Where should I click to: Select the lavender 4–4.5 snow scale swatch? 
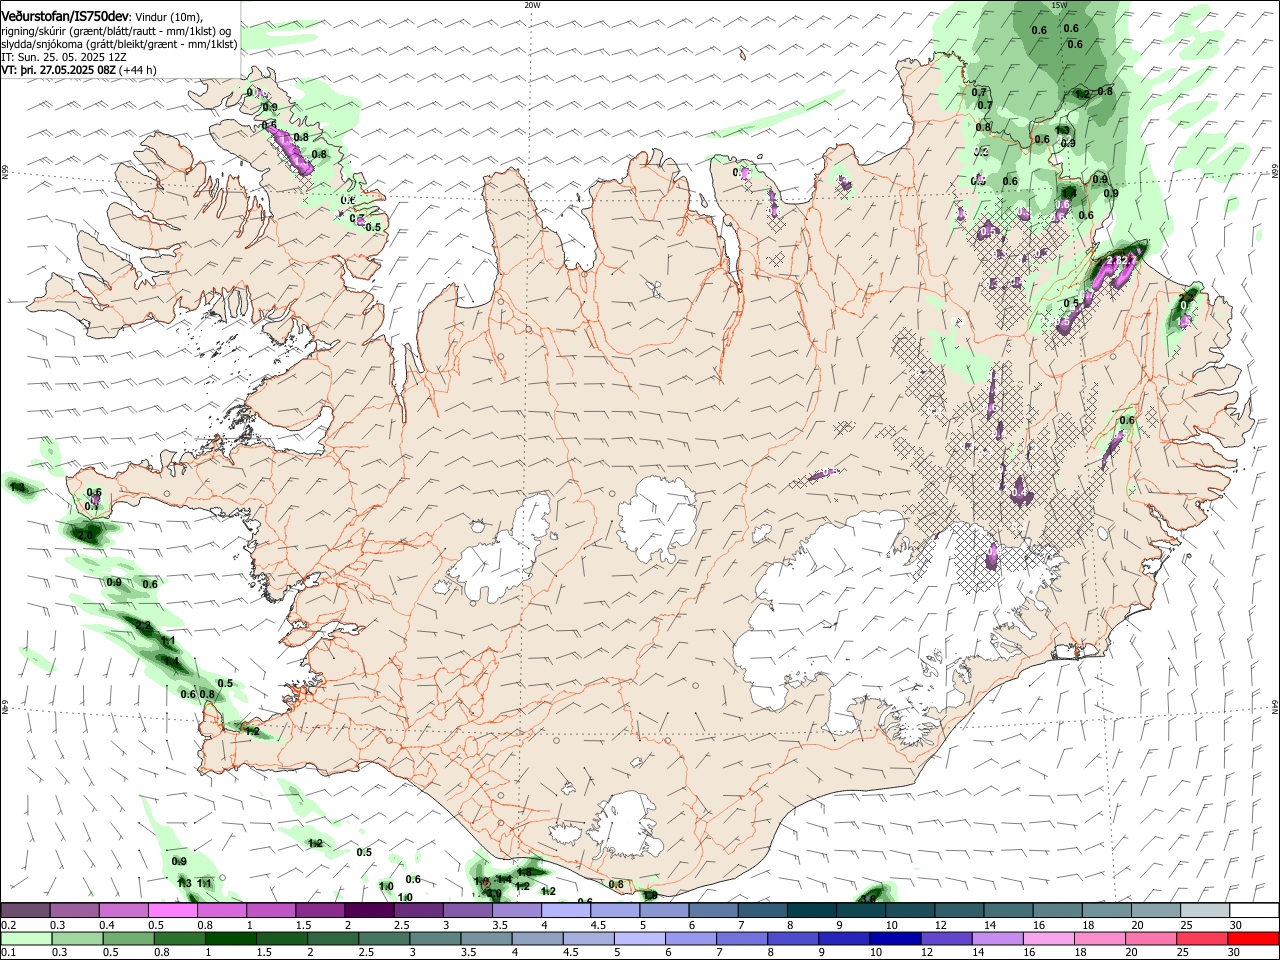click(x=565, y=911)
